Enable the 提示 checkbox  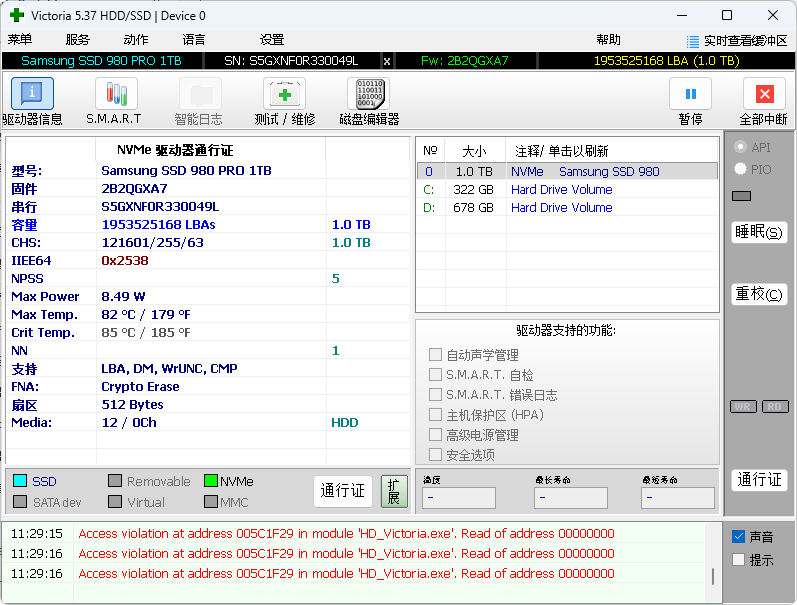coord(739,560)
